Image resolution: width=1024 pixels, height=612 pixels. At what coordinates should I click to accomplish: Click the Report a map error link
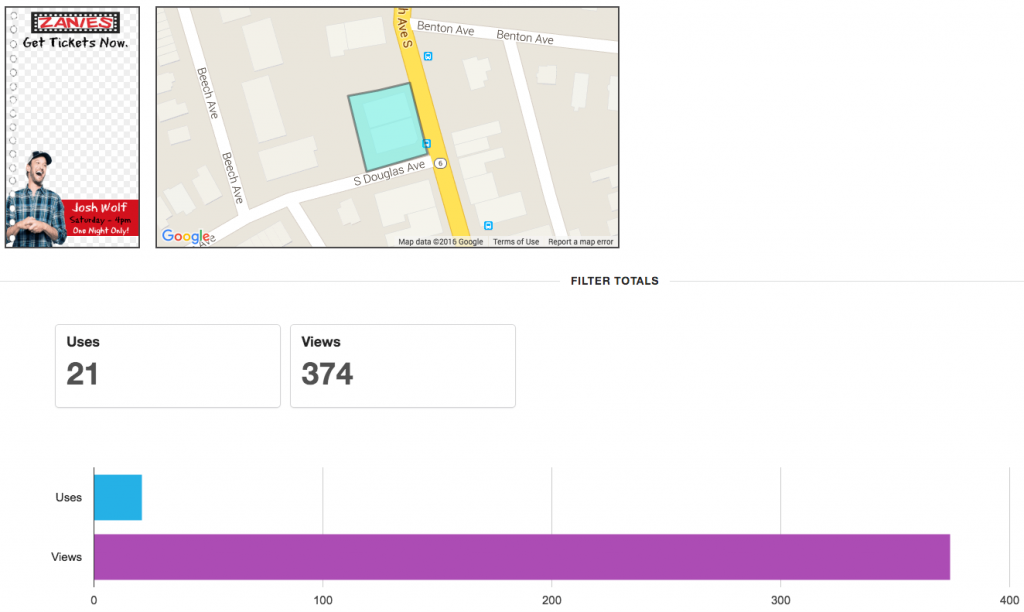click(x=580, y=242)
